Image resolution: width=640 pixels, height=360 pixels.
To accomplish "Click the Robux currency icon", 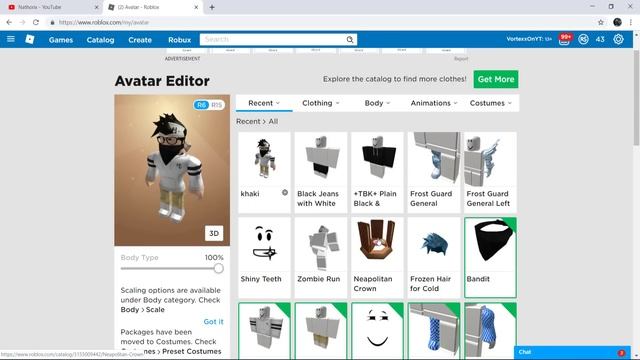I will (x=583, y=40).
